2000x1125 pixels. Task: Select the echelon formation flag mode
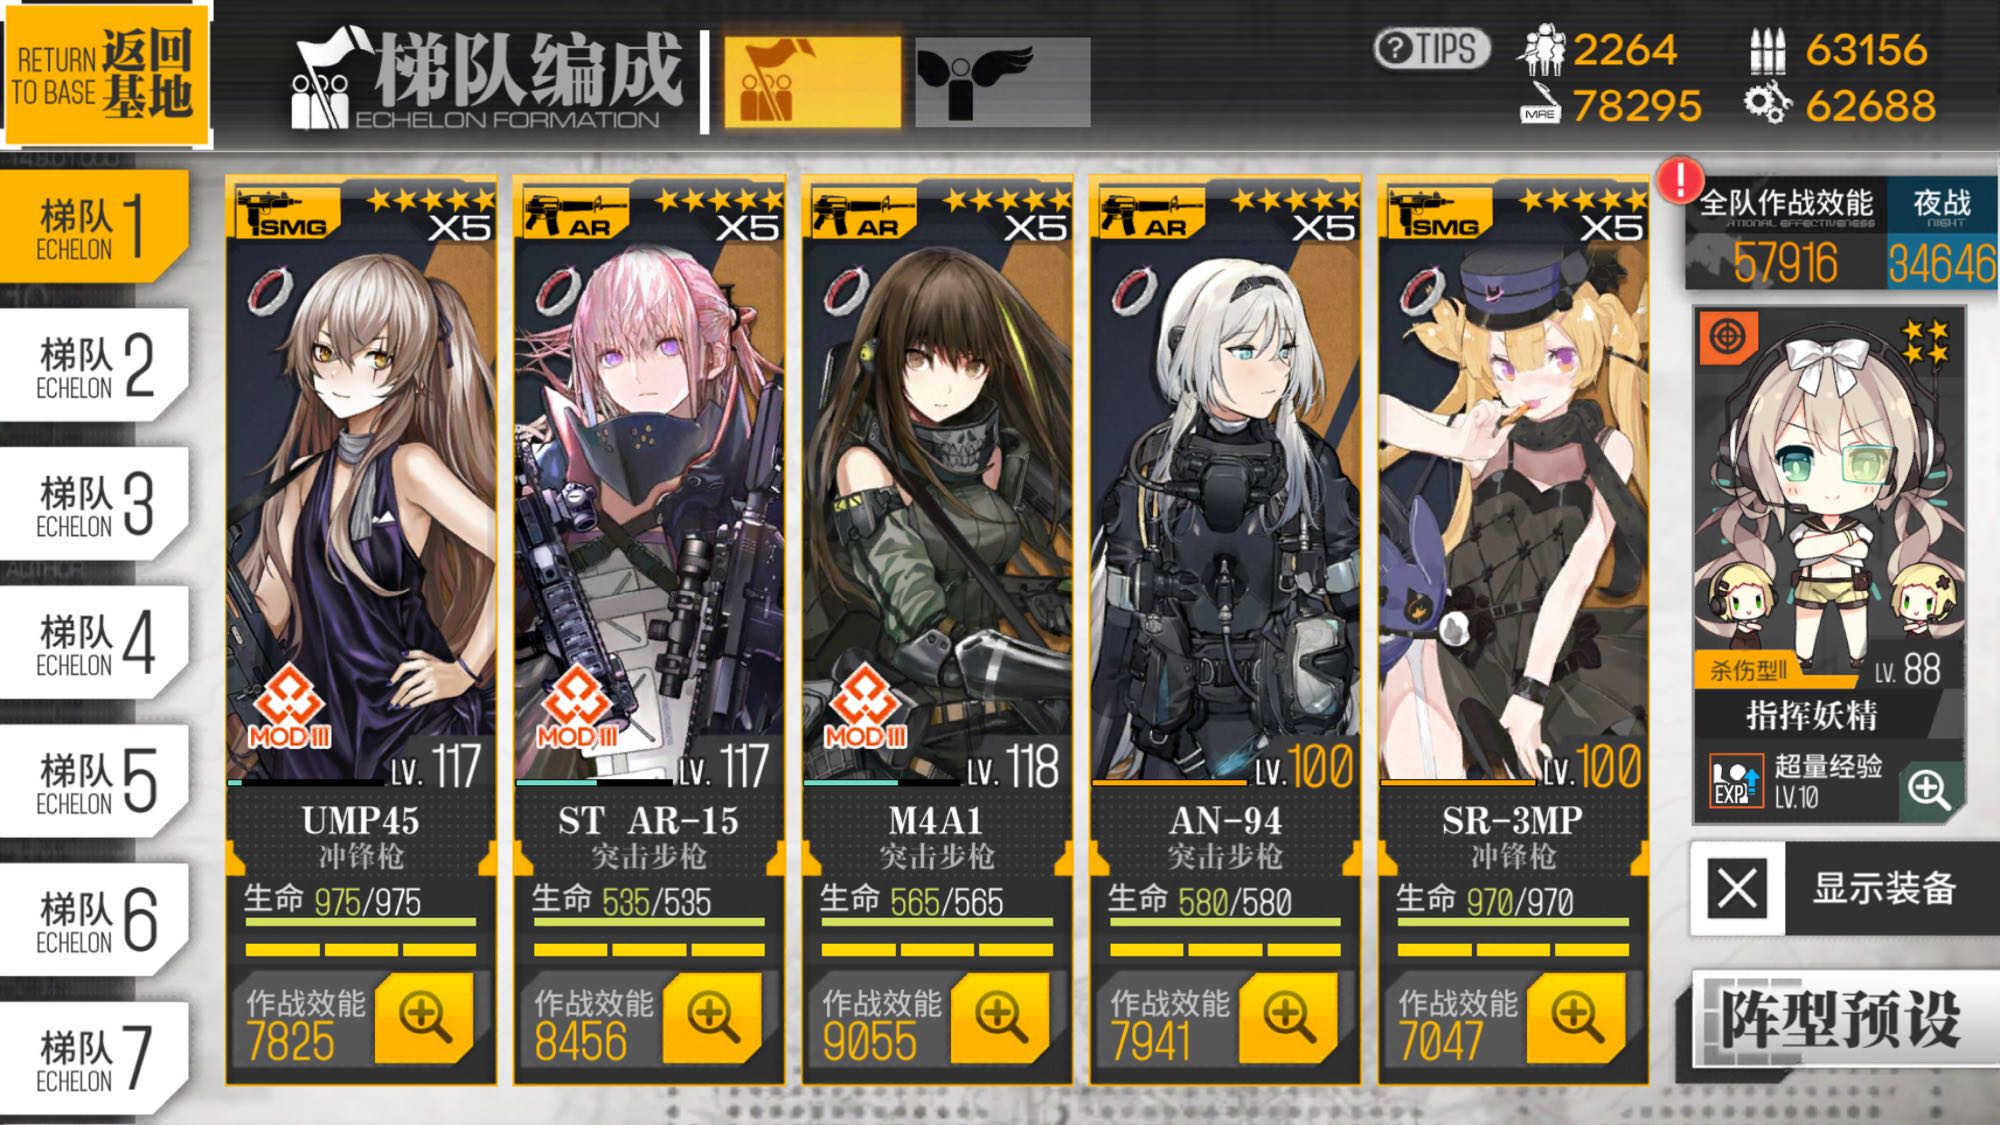pyautogui.click(x=812, y=82)
